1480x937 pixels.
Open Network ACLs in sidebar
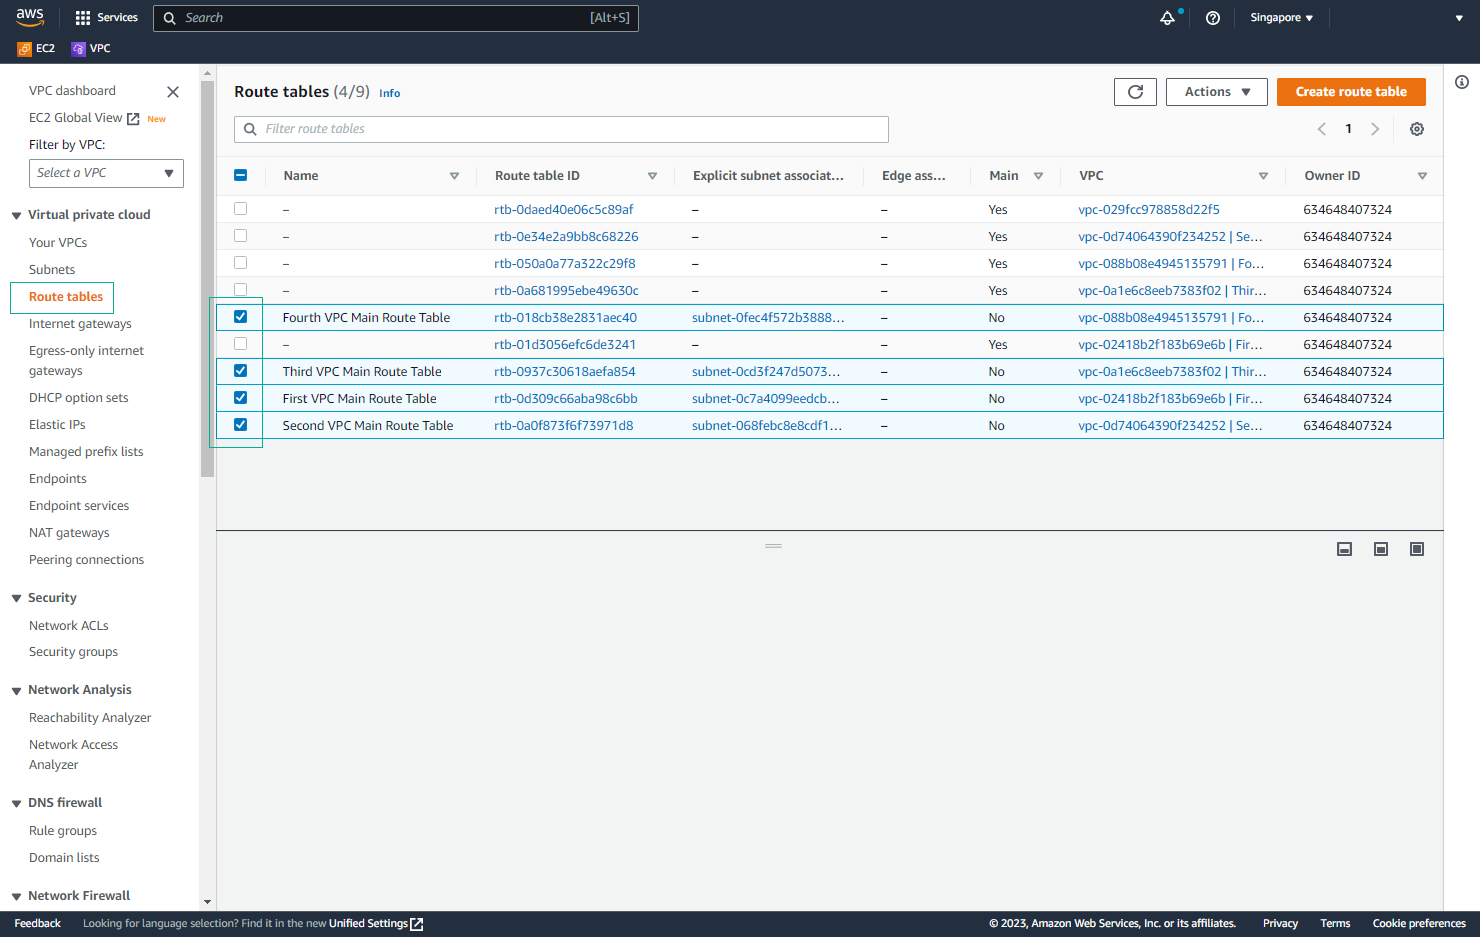click(x=69, y=626)
